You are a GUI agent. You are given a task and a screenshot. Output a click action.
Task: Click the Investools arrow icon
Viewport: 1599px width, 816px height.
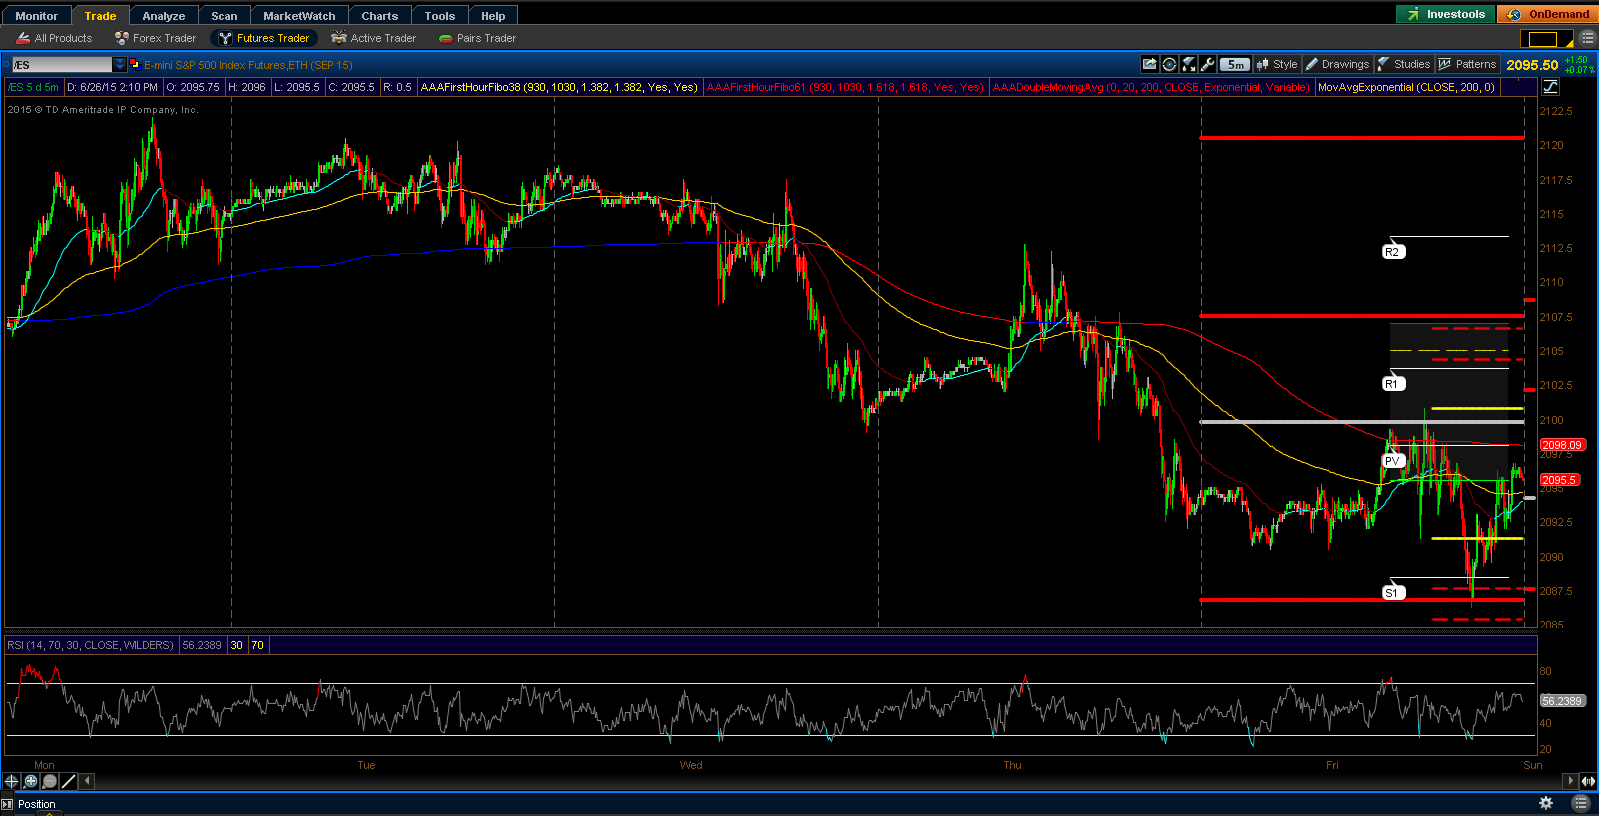click(1413, 14)
